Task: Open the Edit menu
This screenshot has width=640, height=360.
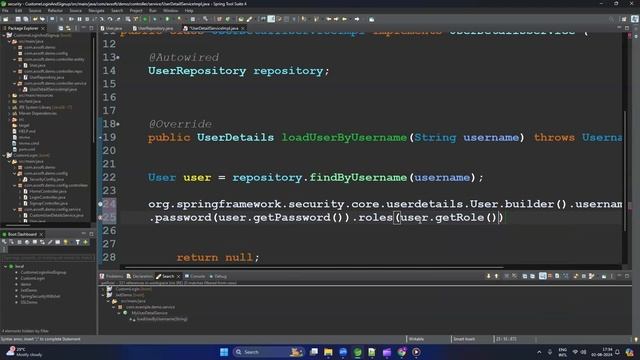Action: (x=18, y=11)
